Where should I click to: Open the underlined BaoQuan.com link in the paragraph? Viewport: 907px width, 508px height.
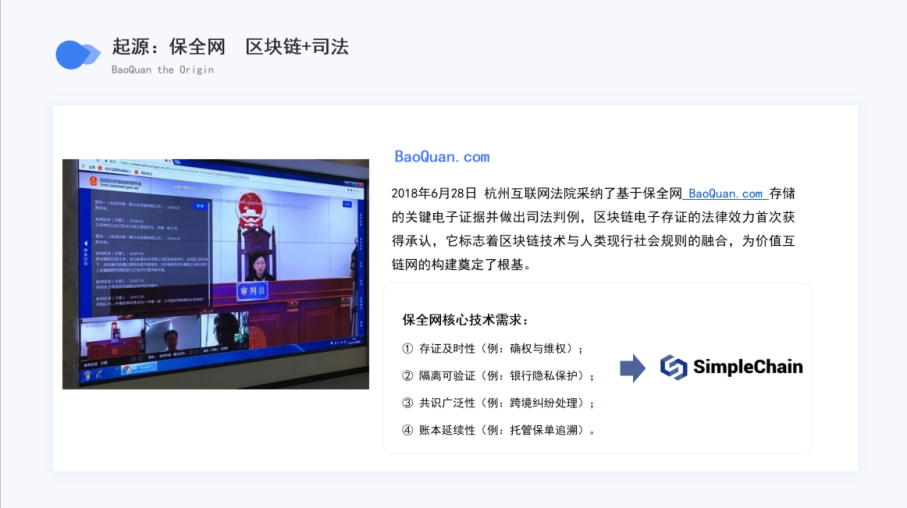[725, 194]
